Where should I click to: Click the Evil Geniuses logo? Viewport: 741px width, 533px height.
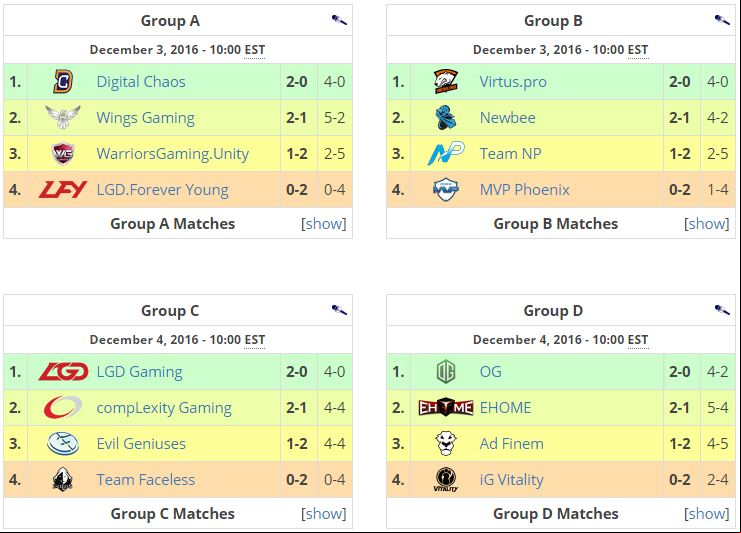coord(63,444)
